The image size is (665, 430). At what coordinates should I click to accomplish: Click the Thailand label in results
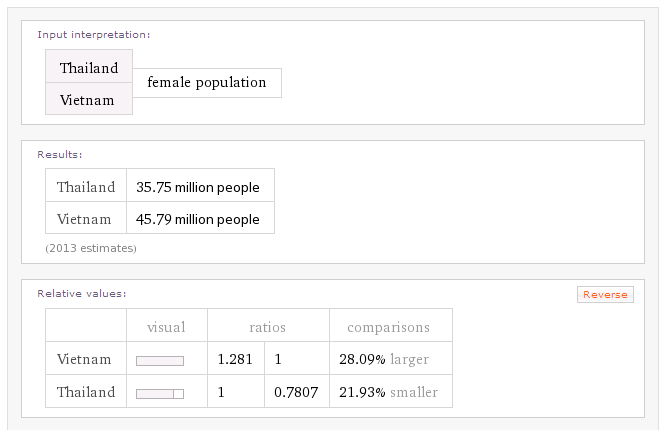(x=86, y=187)
